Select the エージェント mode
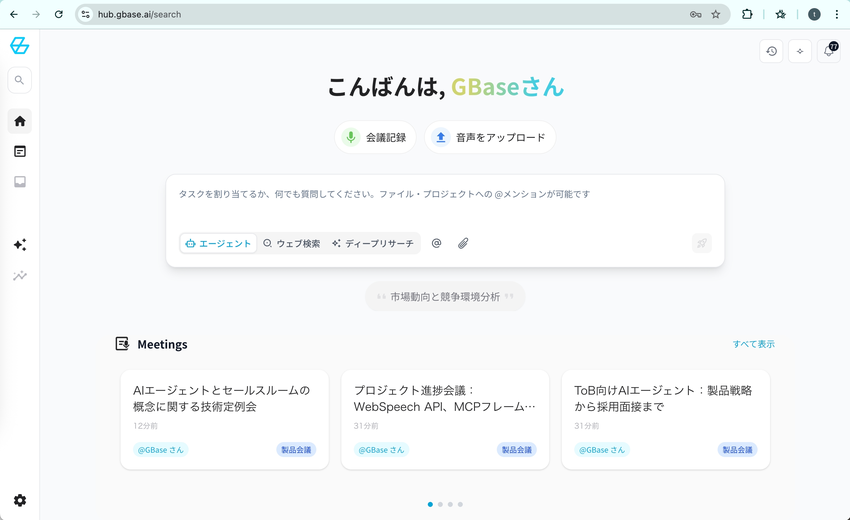This screenshot has width=850, height=520. click(x=218, y=243)
